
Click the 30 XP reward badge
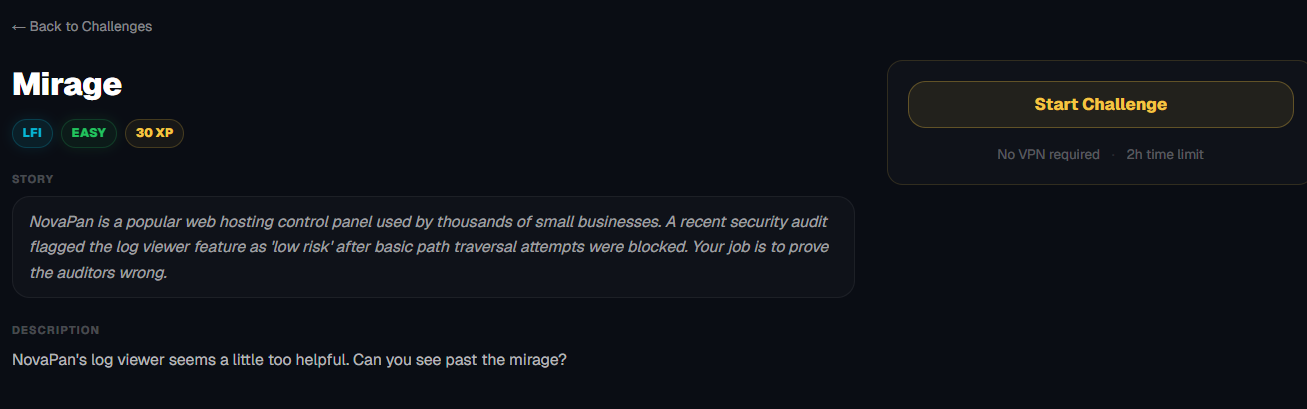(x=154, y=133)
